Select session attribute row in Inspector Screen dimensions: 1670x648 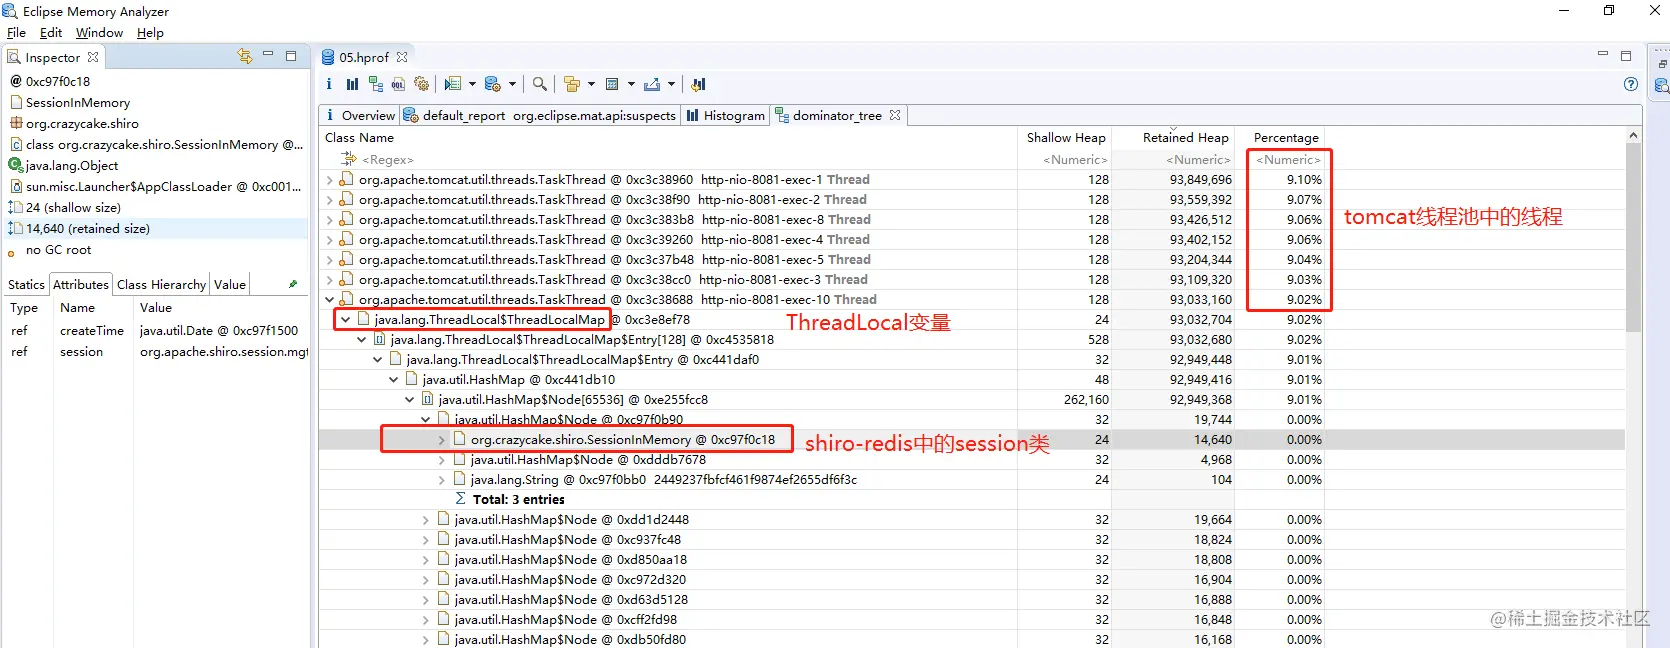click(156, 352)
